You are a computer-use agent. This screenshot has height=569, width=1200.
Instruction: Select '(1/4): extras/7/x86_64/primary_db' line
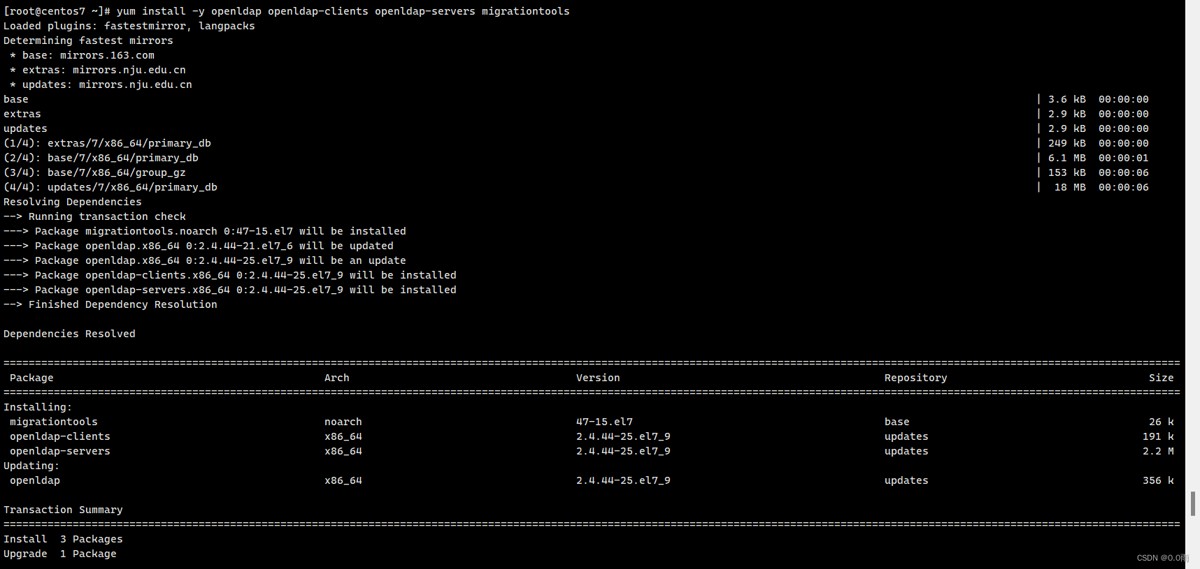[x=107, y=143]
